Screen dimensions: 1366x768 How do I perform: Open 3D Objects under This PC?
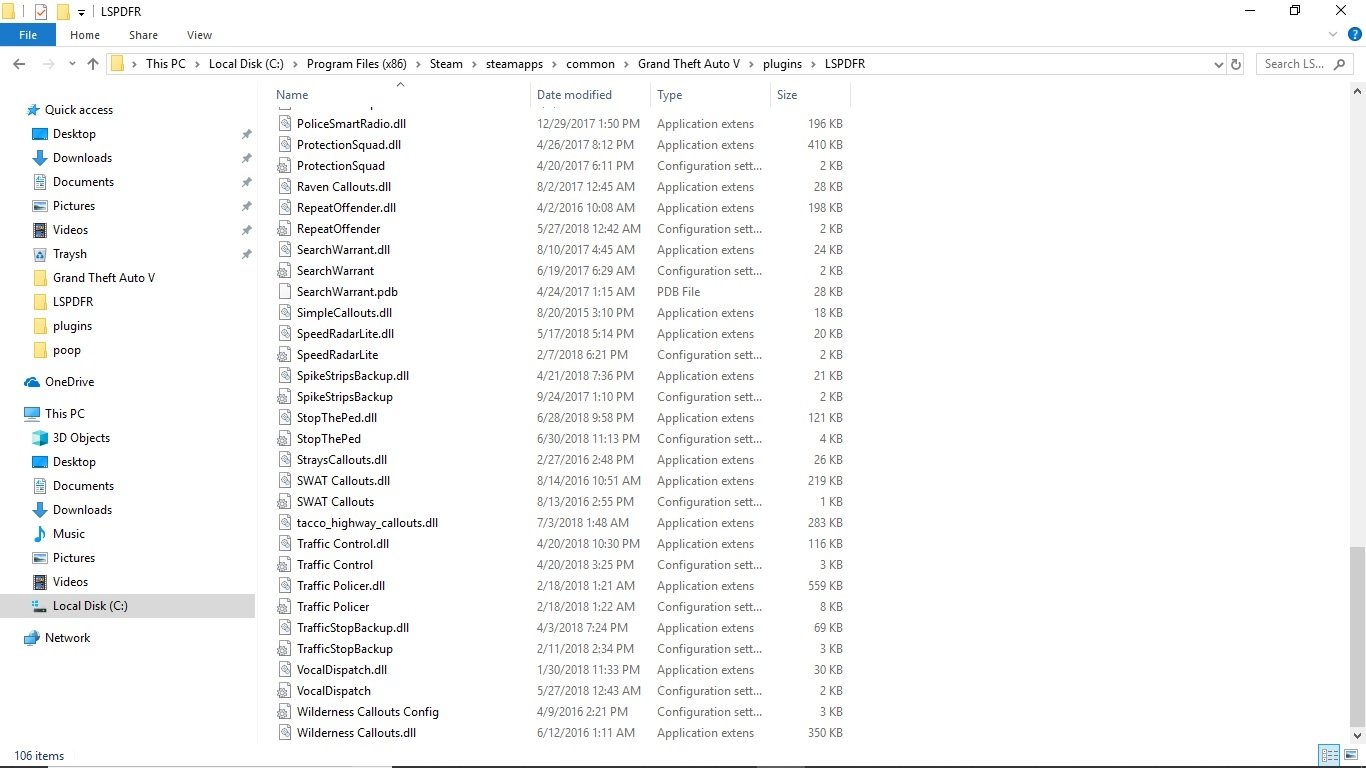tap(81, 438)
